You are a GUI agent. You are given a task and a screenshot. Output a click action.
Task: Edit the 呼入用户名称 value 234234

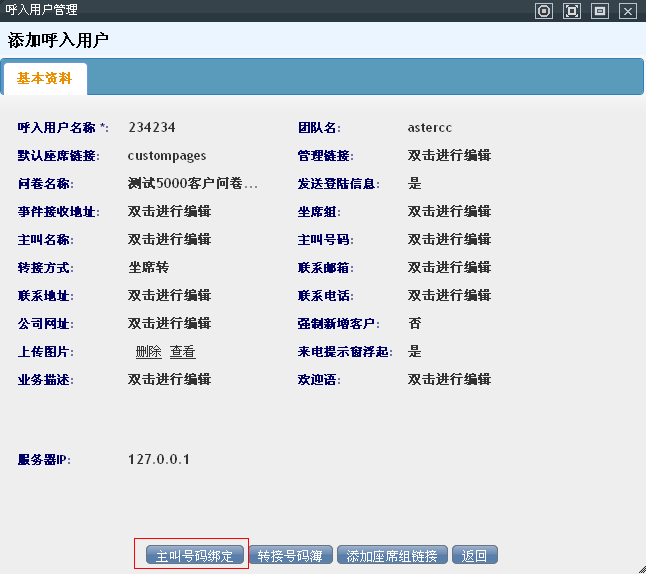coord(152,128)
